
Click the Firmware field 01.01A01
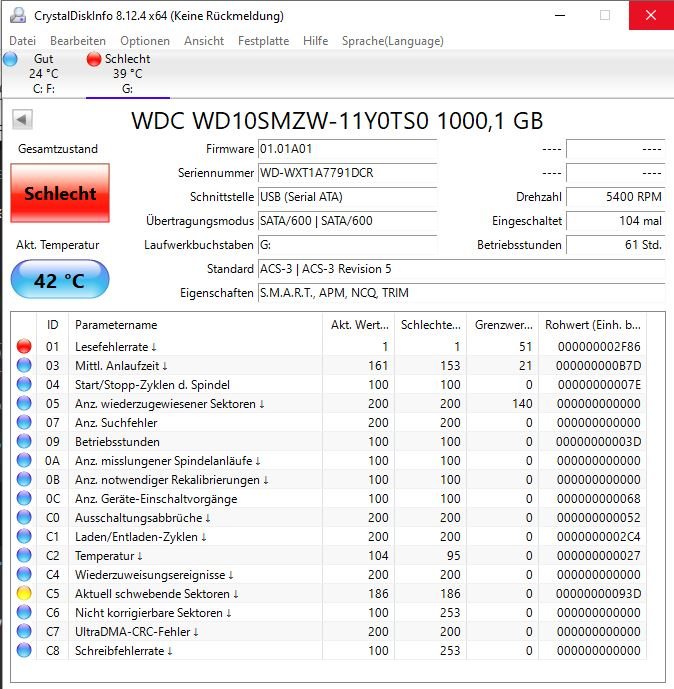click(x=347, y=149)
